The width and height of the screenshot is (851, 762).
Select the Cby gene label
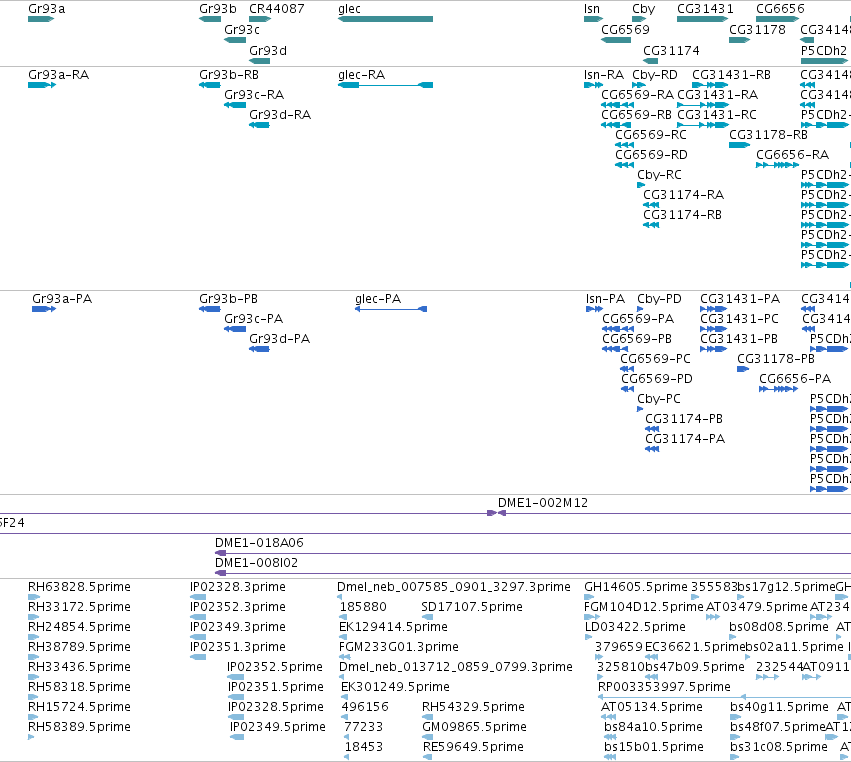coord(643,9)
